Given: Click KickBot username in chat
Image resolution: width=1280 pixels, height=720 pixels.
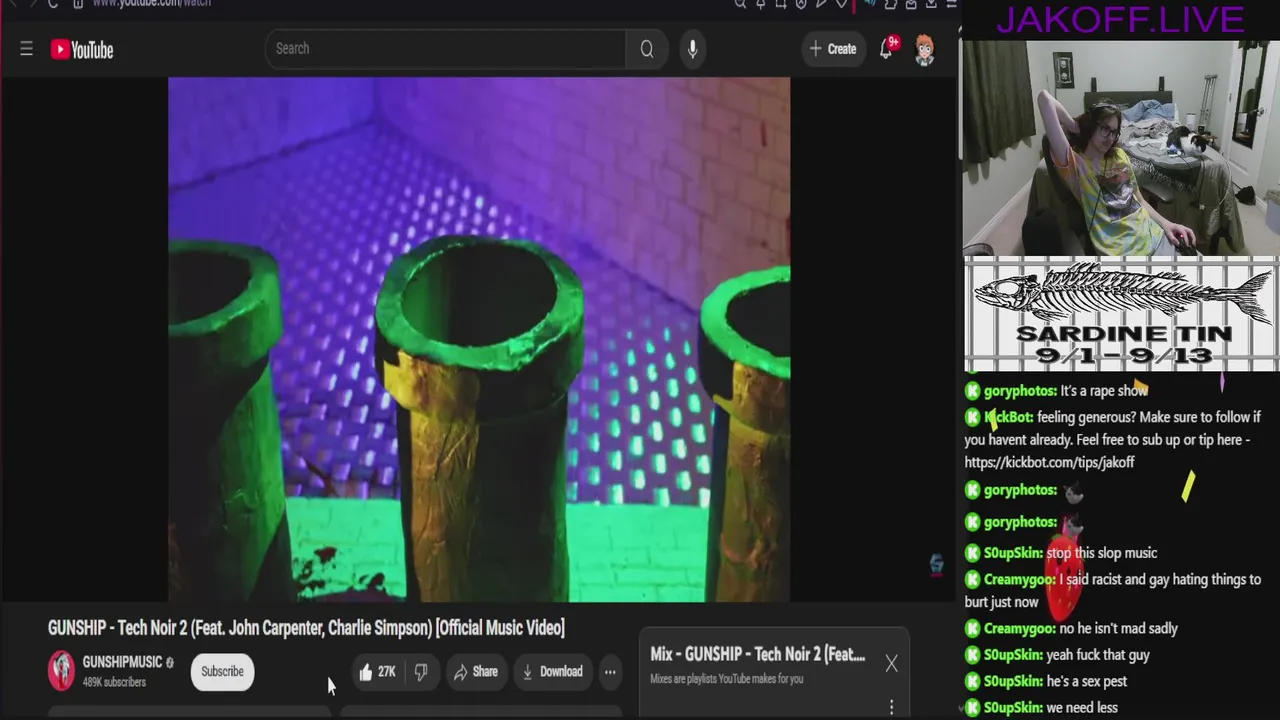Looking at the screenshot, I should [x=1008, y=417].
